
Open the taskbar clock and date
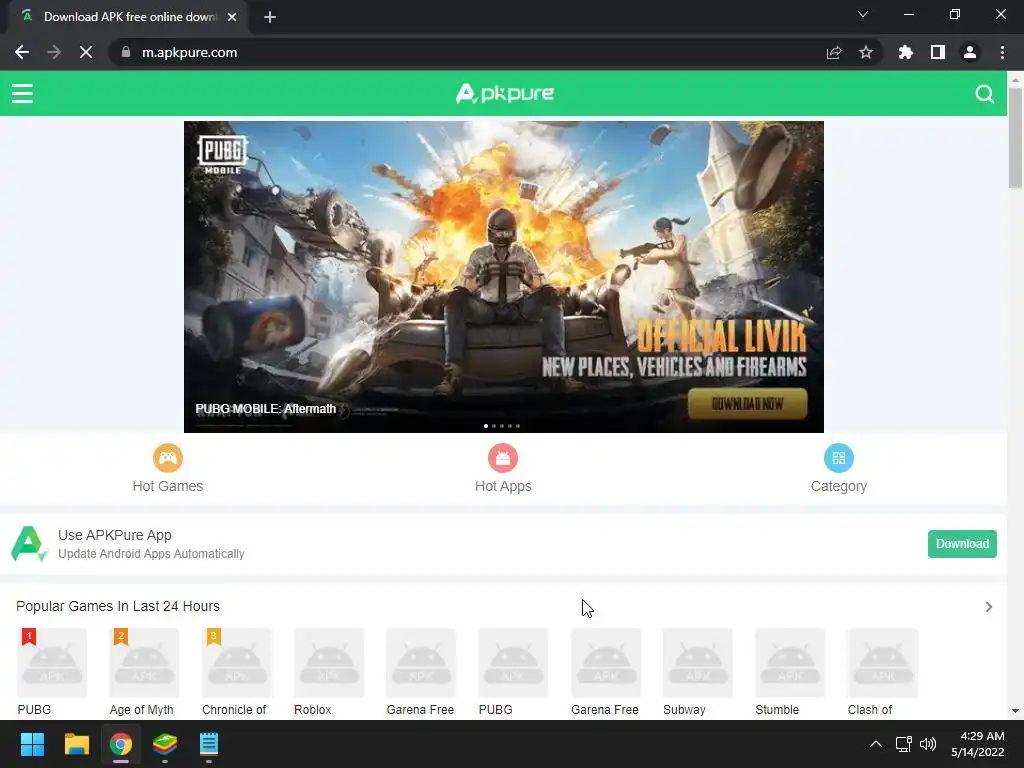pos(978,744)
